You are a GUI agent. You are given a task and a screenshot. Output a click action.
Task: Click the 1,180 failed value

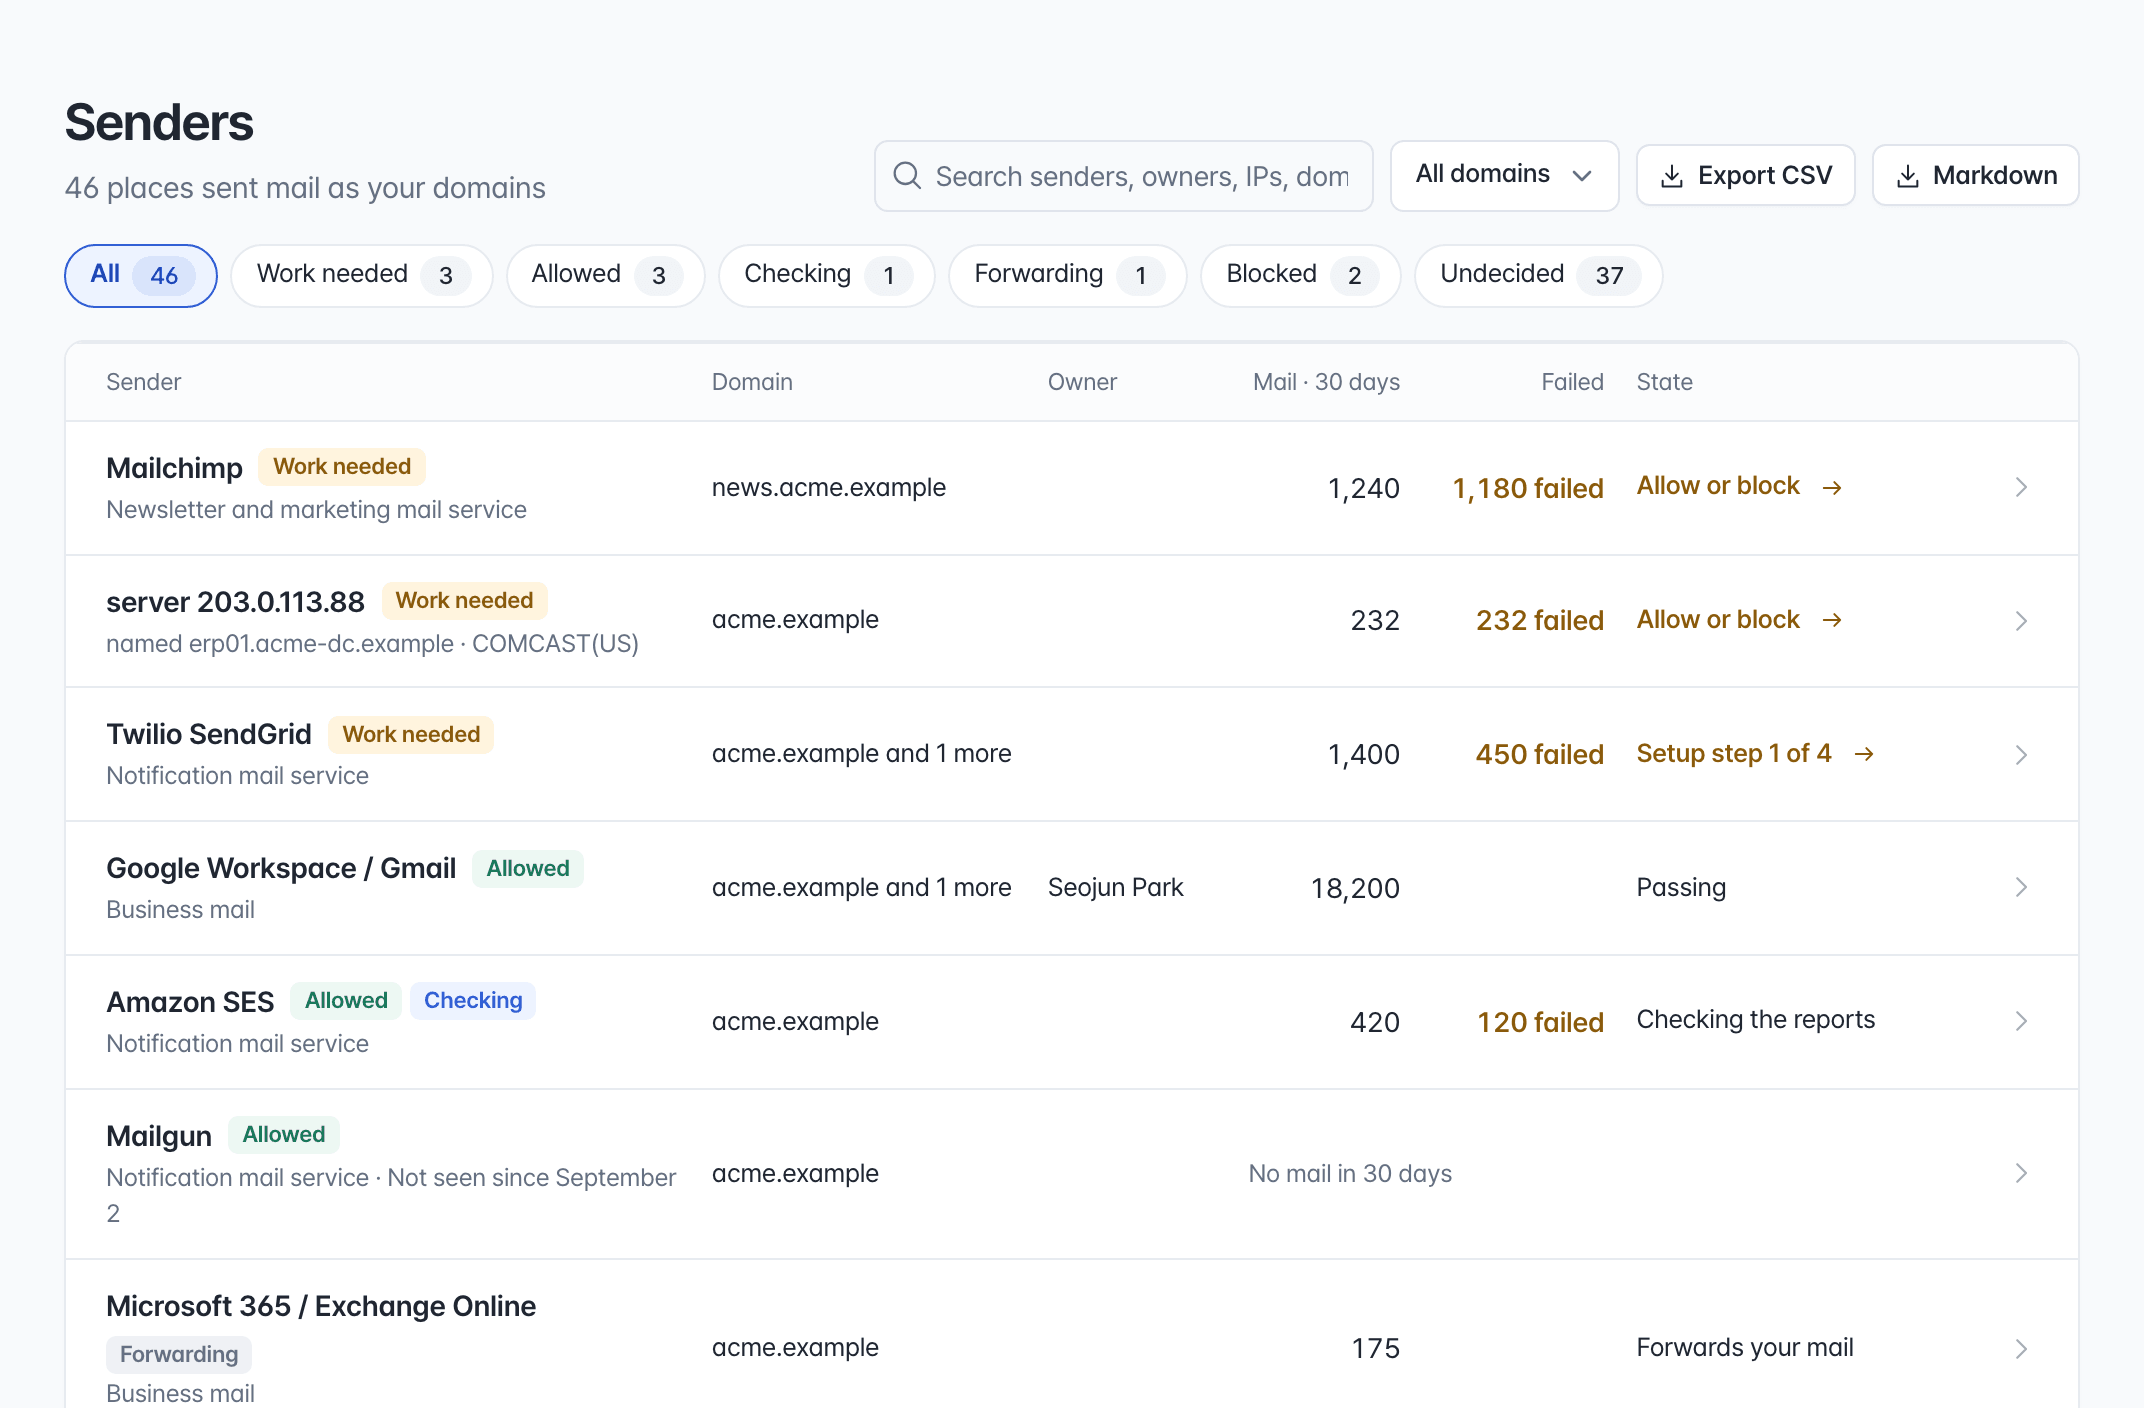(1528, 488)
